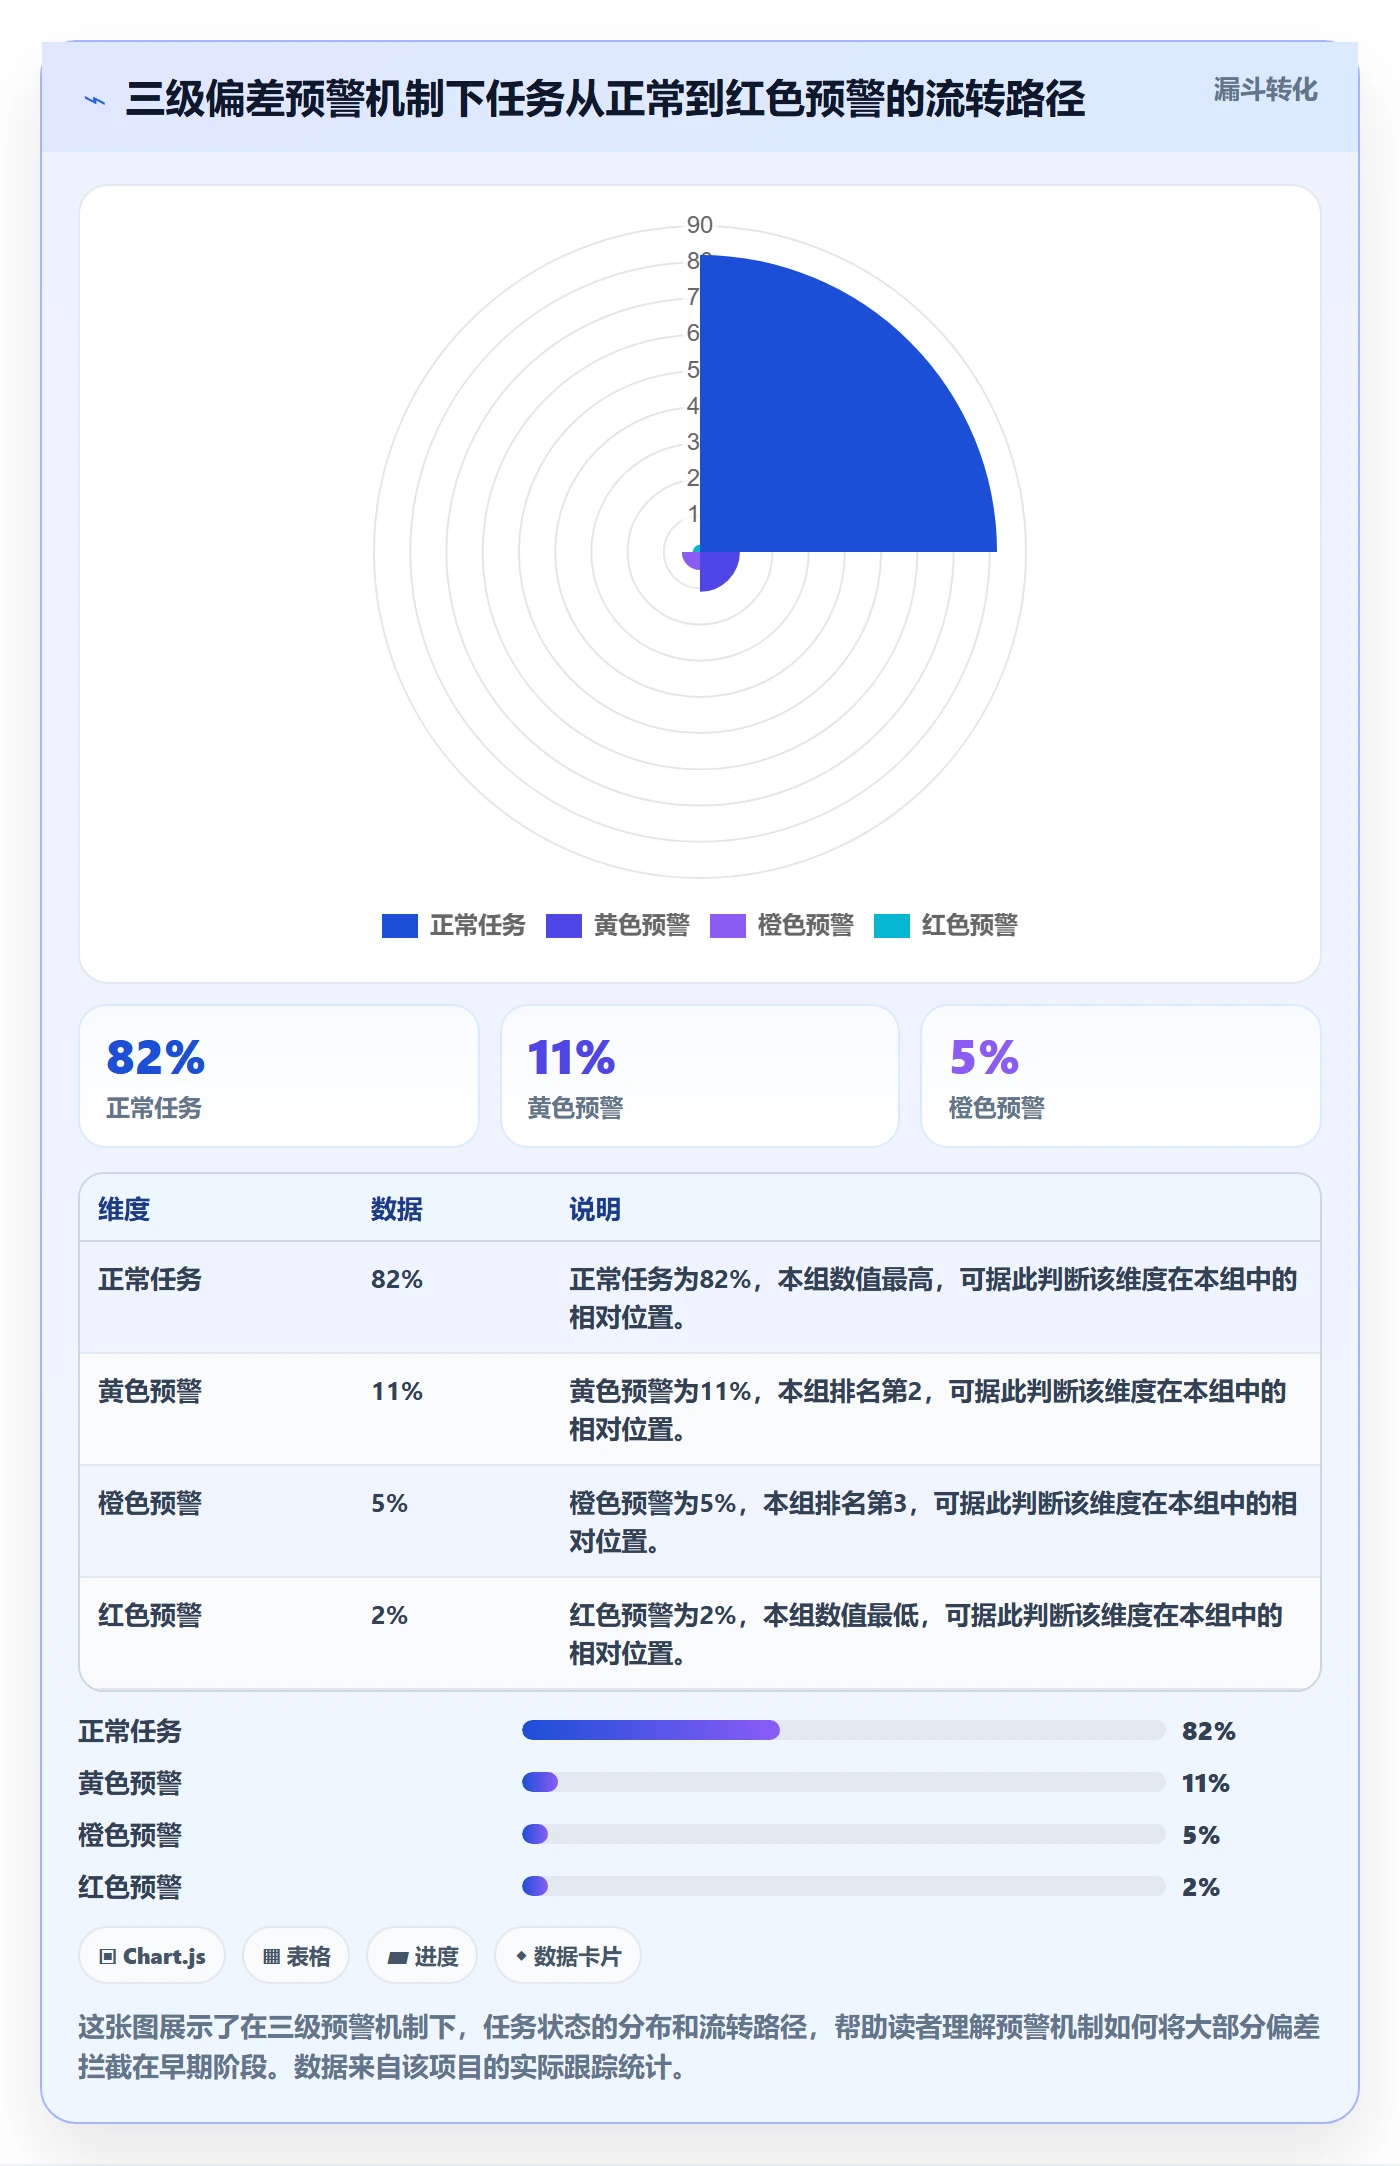Click description starting 正常任务为82%
This screenshot has height=2166, width=1400.
tap(933, 1298)
